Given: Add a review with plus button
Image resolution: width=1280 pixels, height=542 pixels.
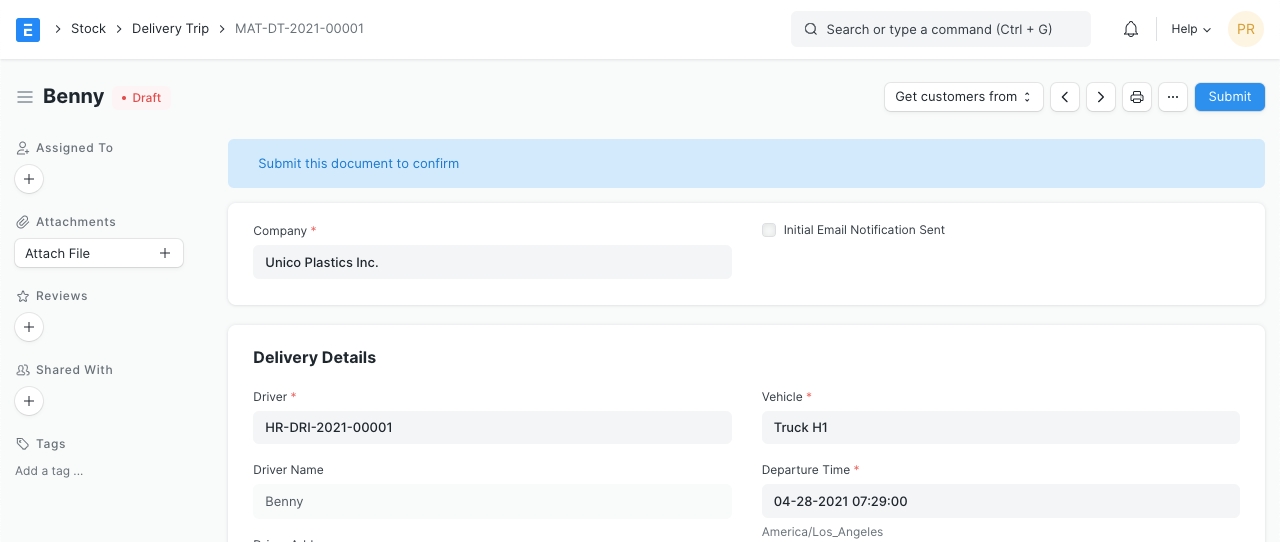Looking at the screenshot, I should coord(29,327).
